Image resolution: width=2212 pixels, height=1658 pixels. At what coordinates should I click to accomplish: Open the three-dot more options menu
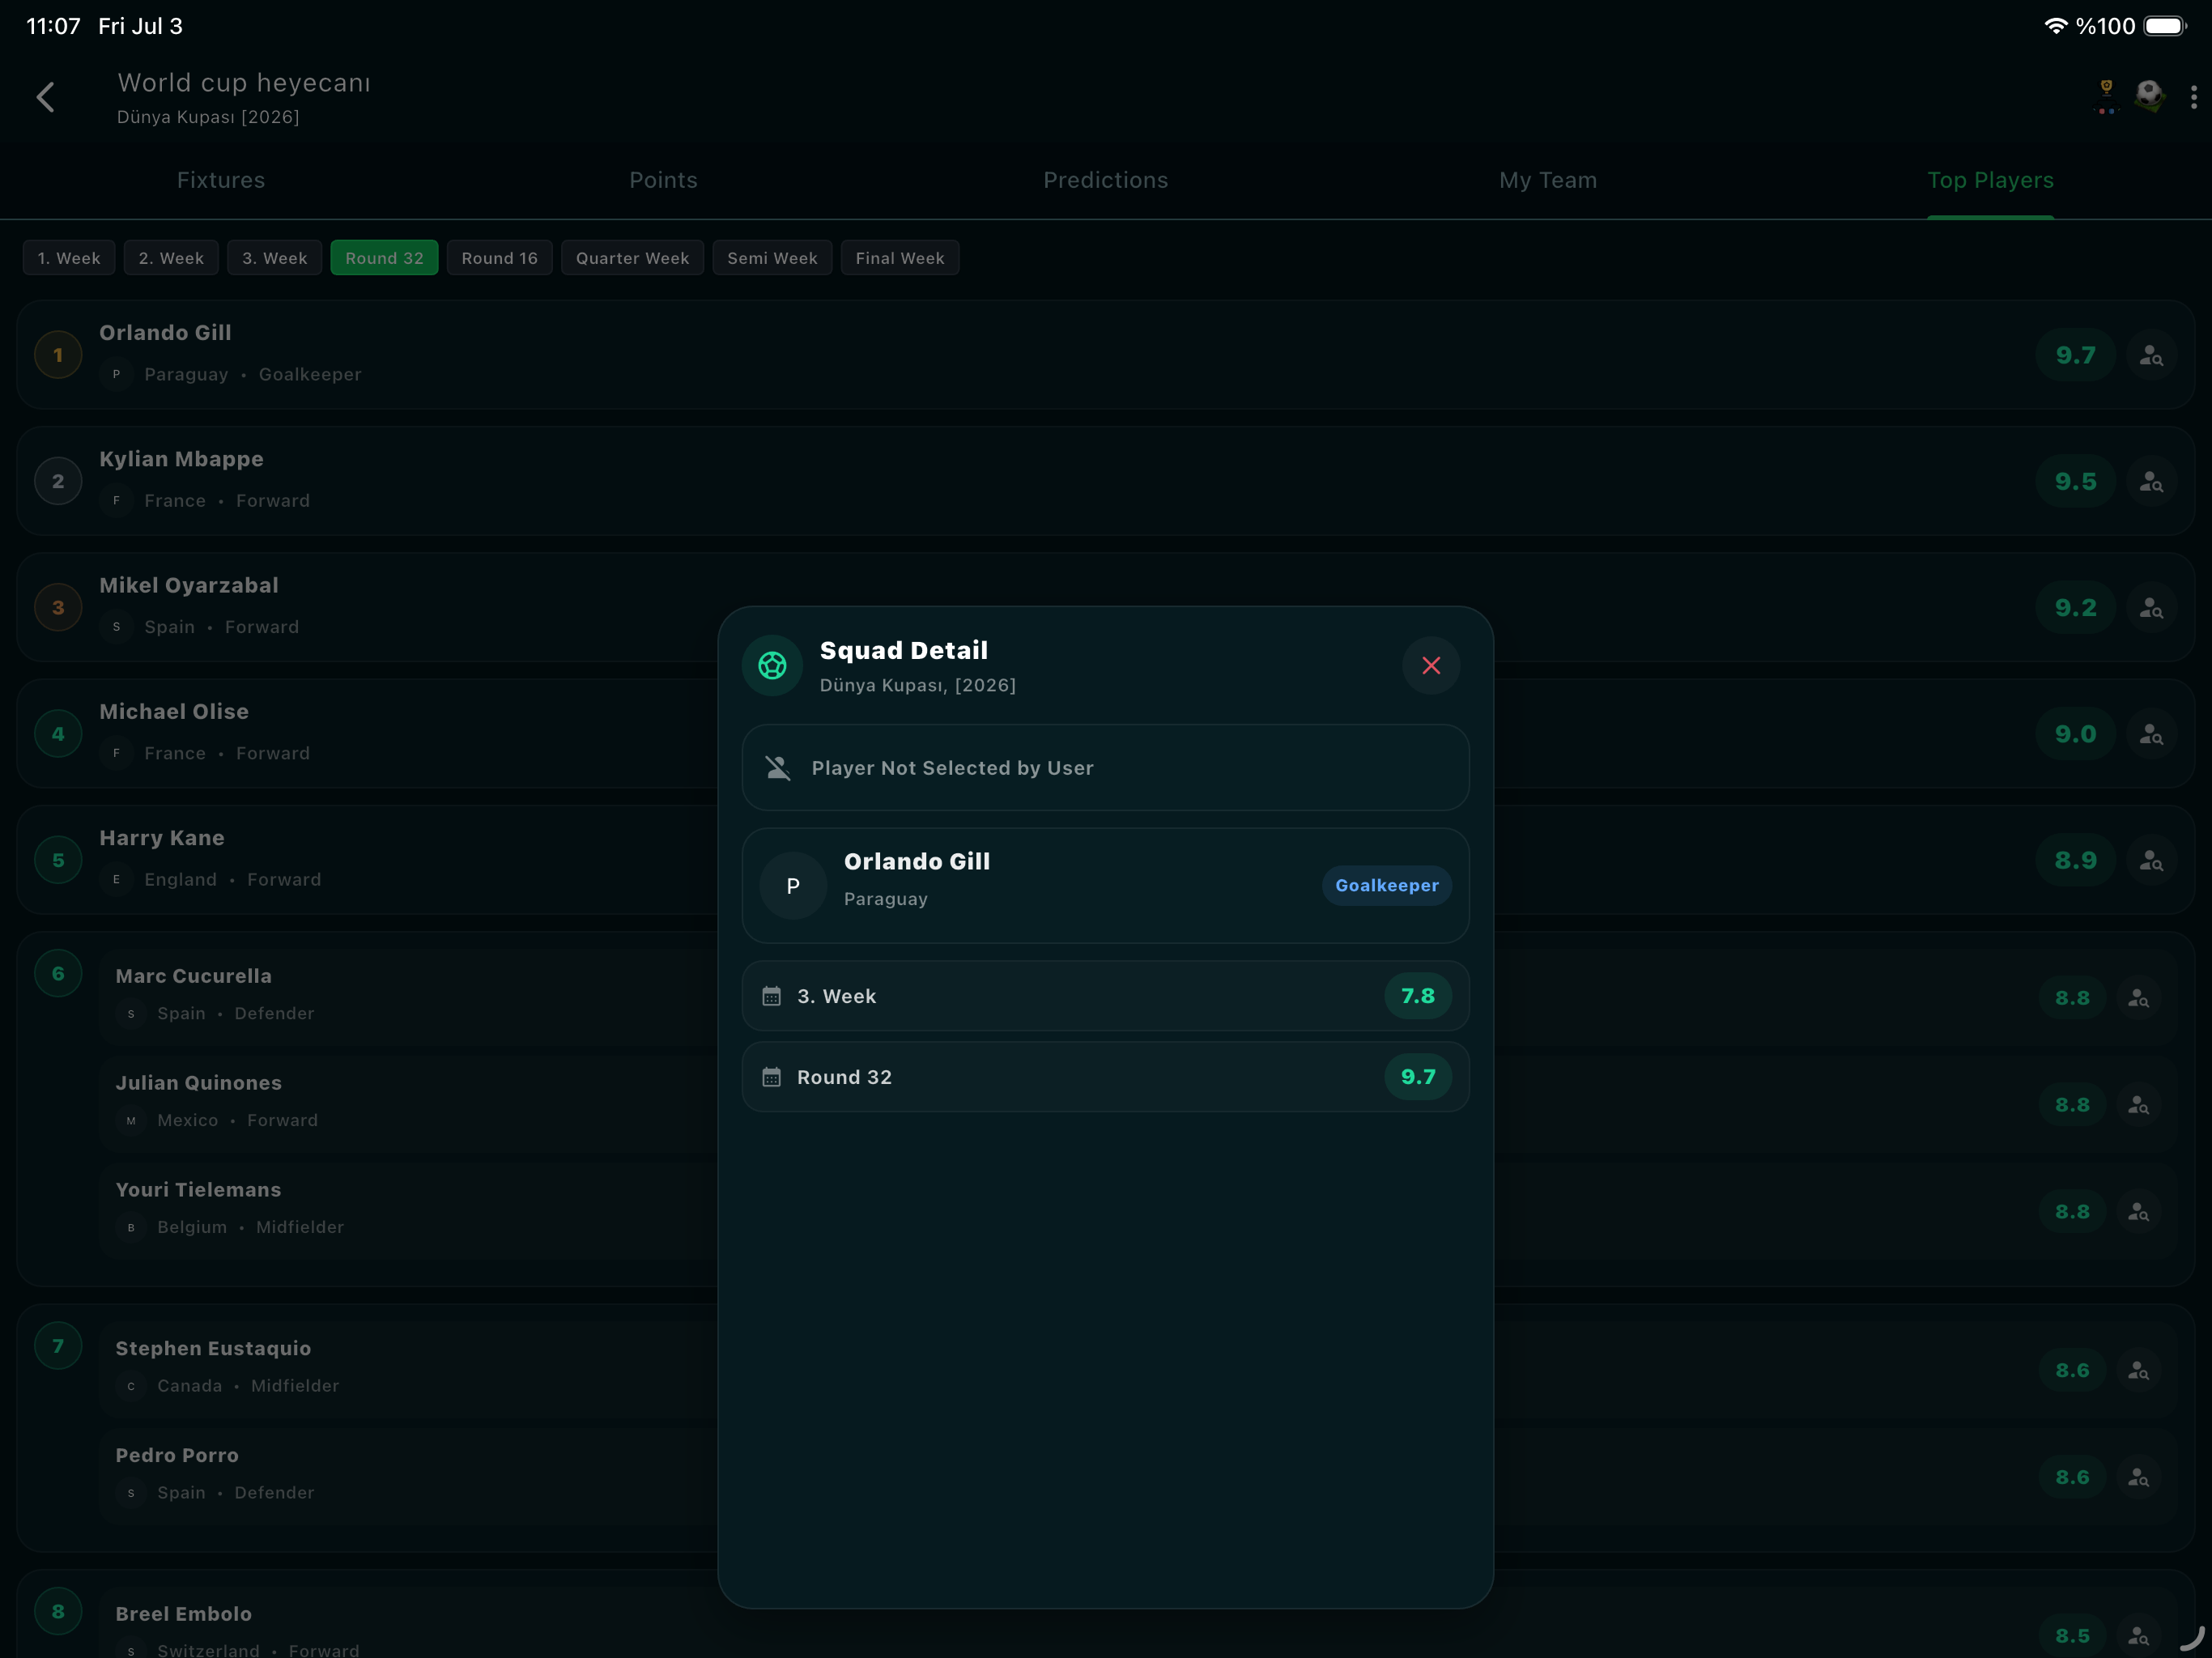click(x=2193, y=97)
